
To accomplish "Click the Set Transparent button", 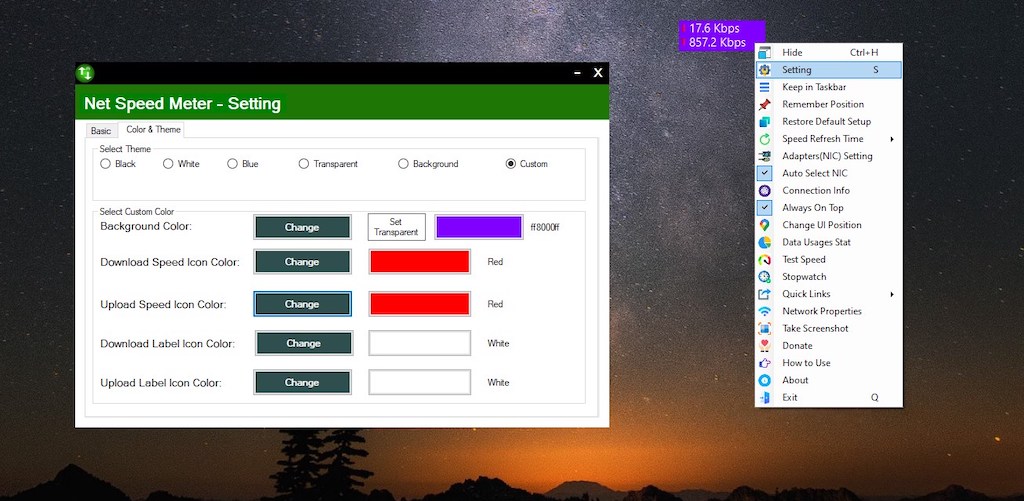I will 396,227.
